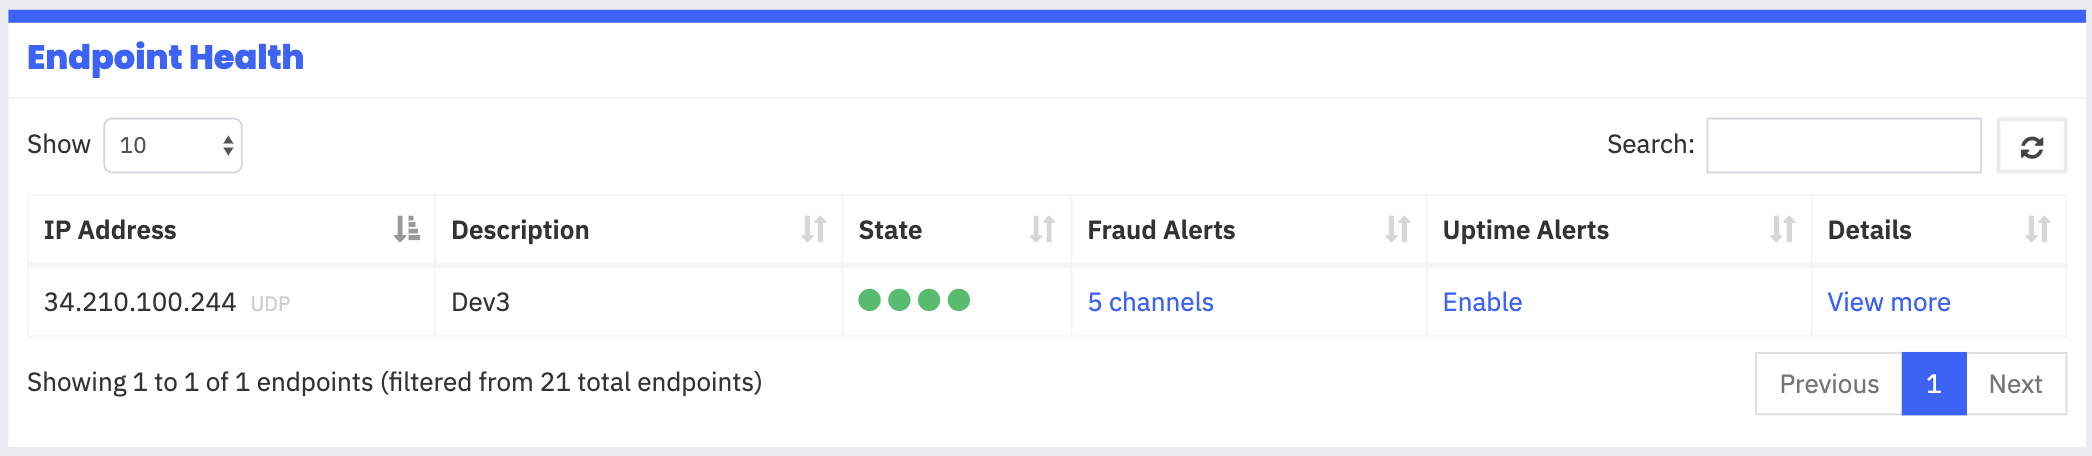
Task: Click the last green state dot
Action: [x=959, y=300]
